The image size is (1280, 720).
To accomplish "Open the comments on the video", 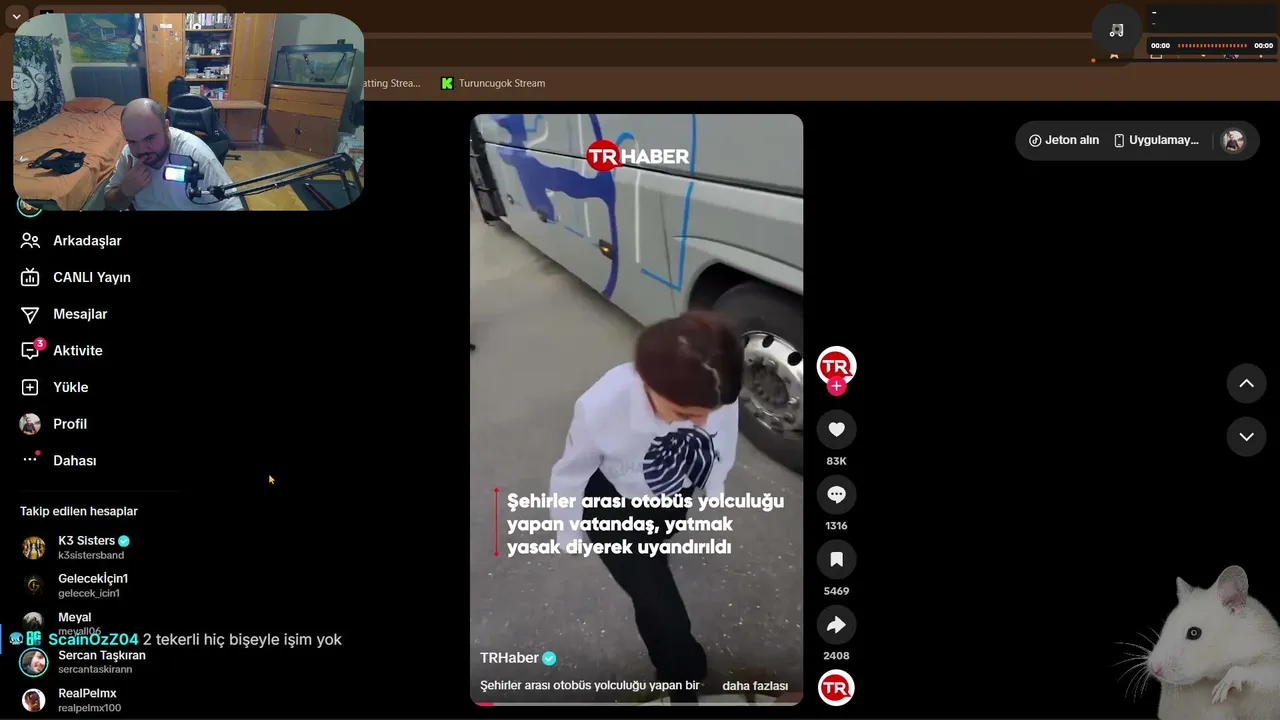I will point(836,494).
